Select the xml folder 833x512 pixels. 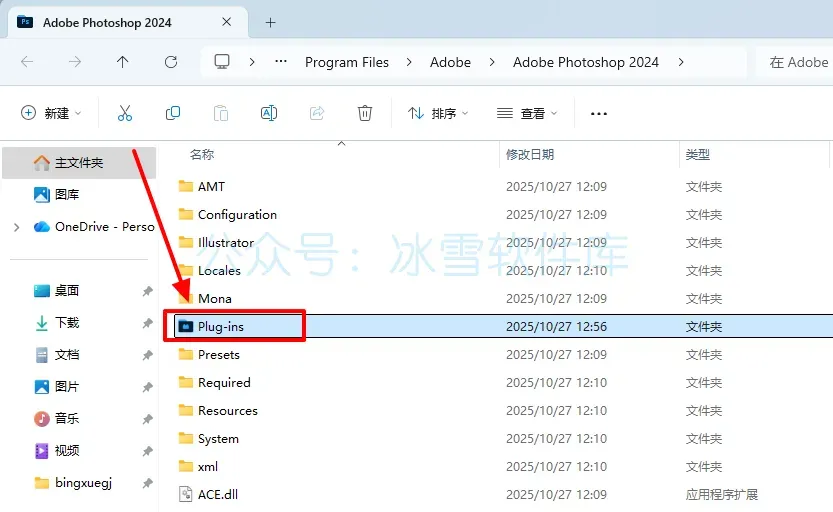pos(208,467)
